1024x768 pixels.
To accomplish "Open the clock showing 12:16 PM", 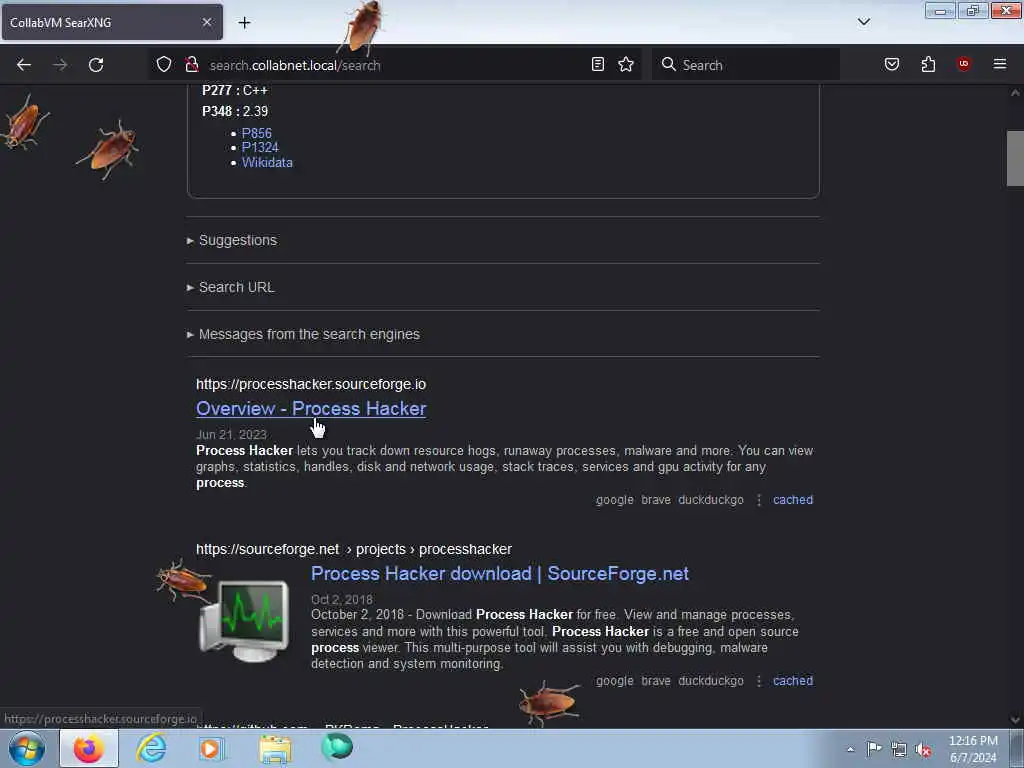I will pyautogui.click(x=973, y=748).
